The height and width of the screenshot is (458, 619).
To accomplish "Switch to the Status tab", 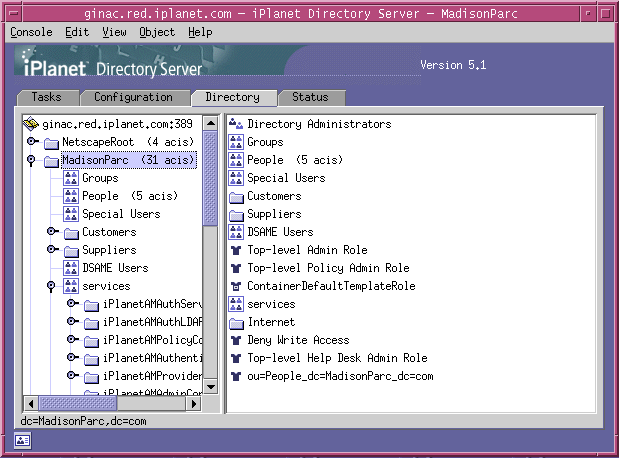I will pyautogui.click(x=310, y=98).
